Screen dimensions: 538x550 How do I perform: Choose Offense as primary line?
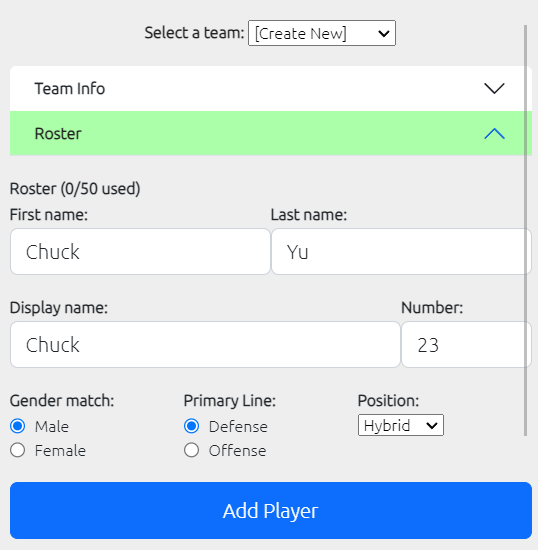point(191,450)
